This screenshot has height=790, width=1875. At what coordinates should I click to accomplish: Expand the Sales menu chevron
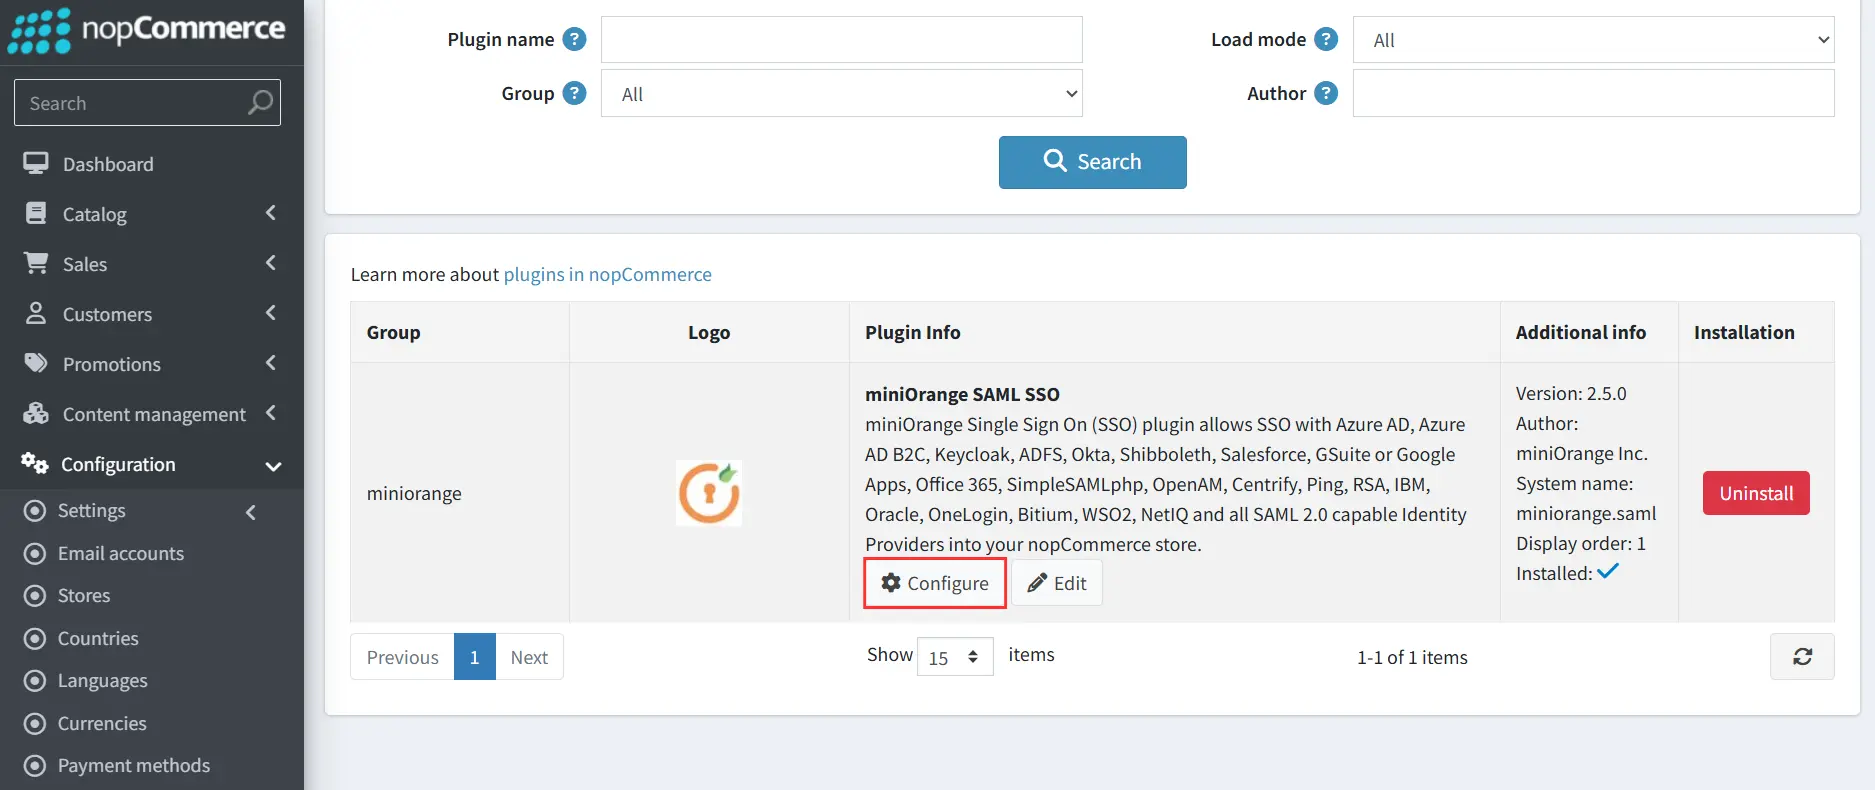pos(271,263)
